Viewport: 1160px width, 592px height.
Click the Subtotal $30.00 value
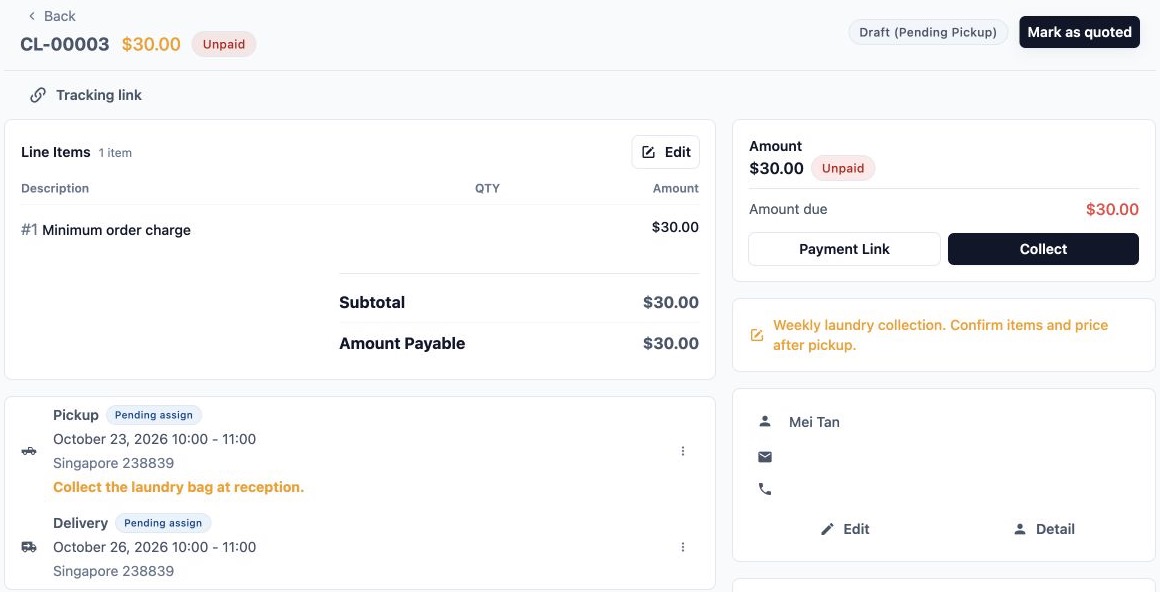point(671,303)
